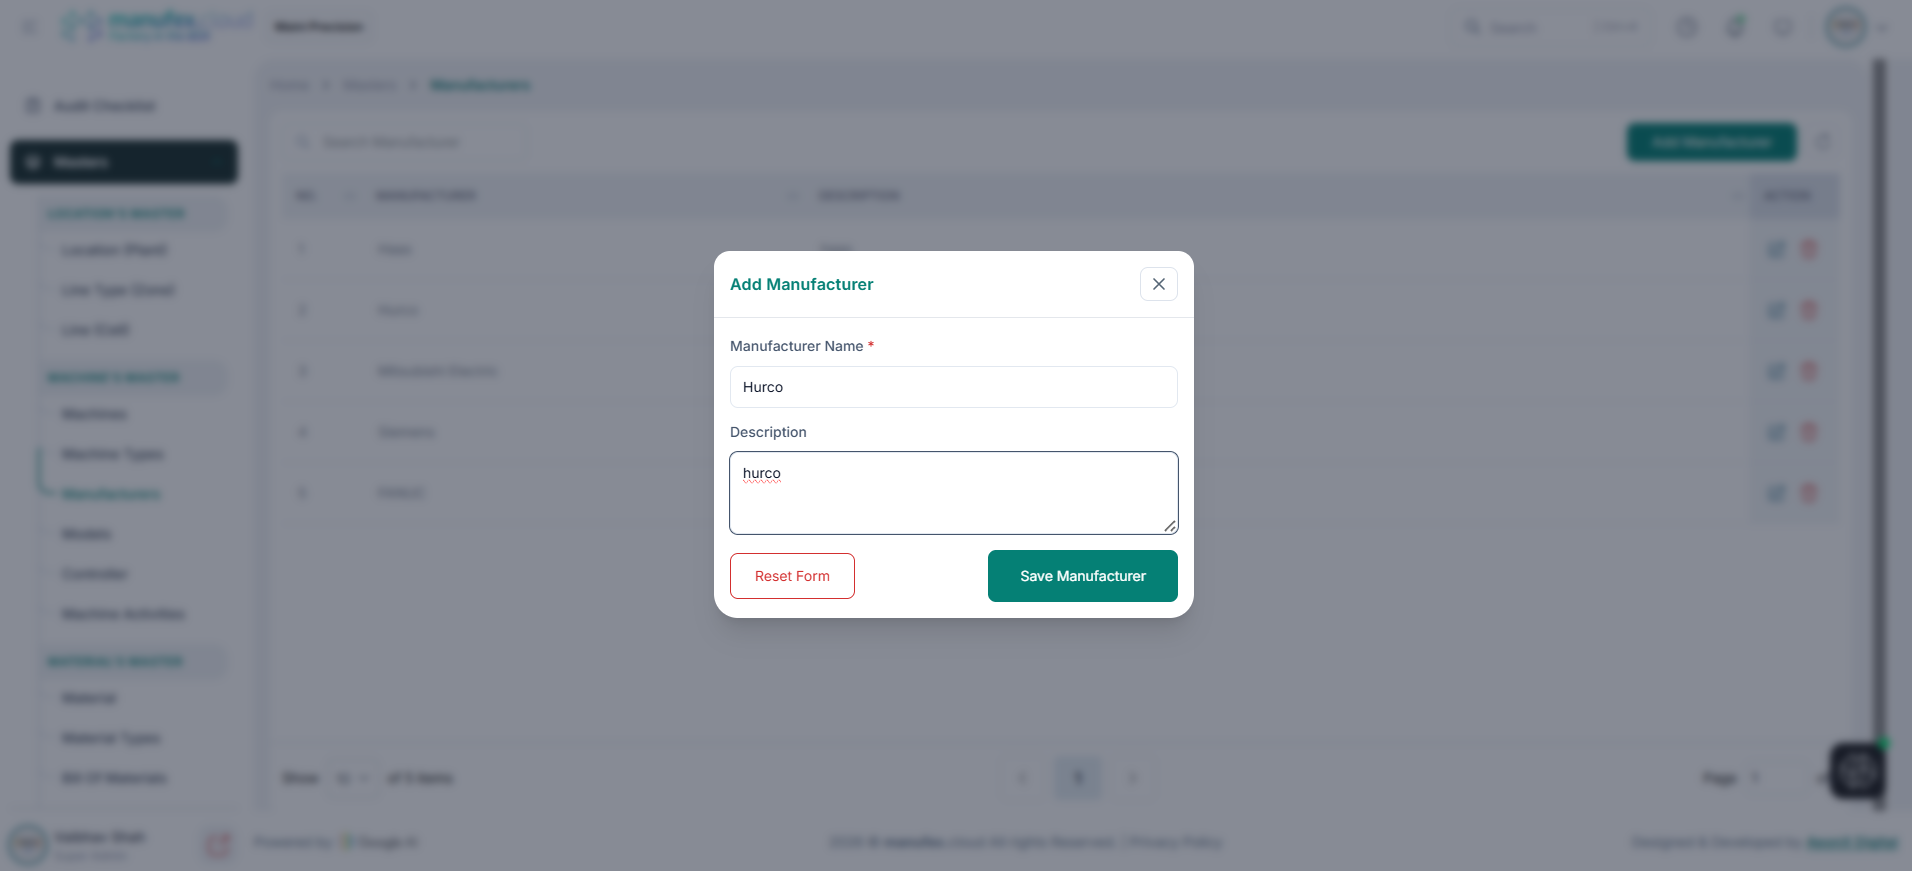Screen dimensions: 1912x871
Task: Go to the next page arrow
Action: [x=1132, y=778]
